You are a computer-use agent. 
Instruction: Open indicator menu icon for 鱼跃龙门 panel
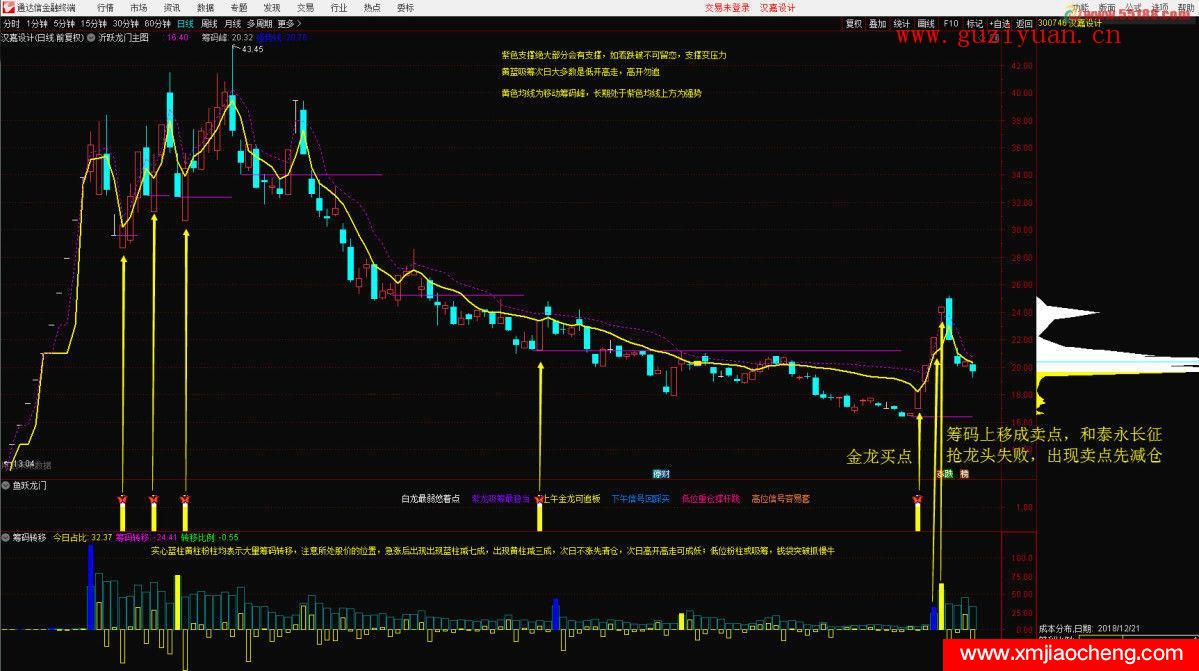click(7, 485)
